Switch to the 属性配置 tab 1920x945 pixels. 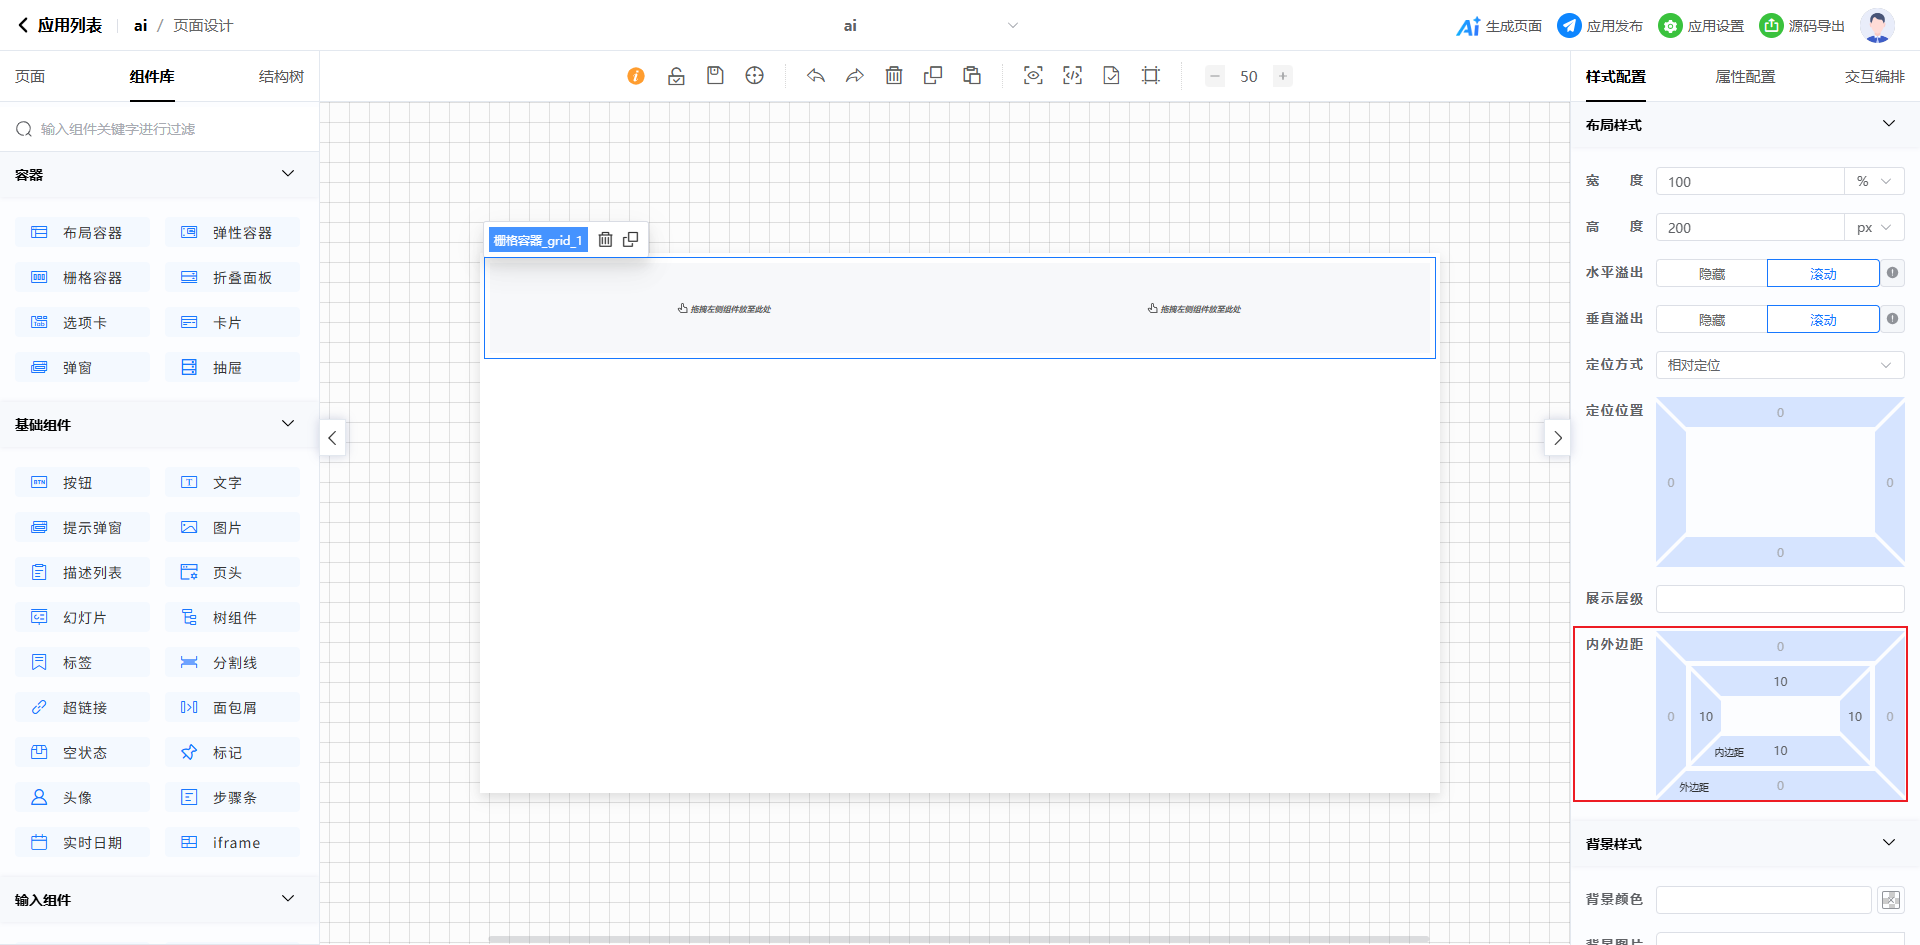[x=1745, y=77]
